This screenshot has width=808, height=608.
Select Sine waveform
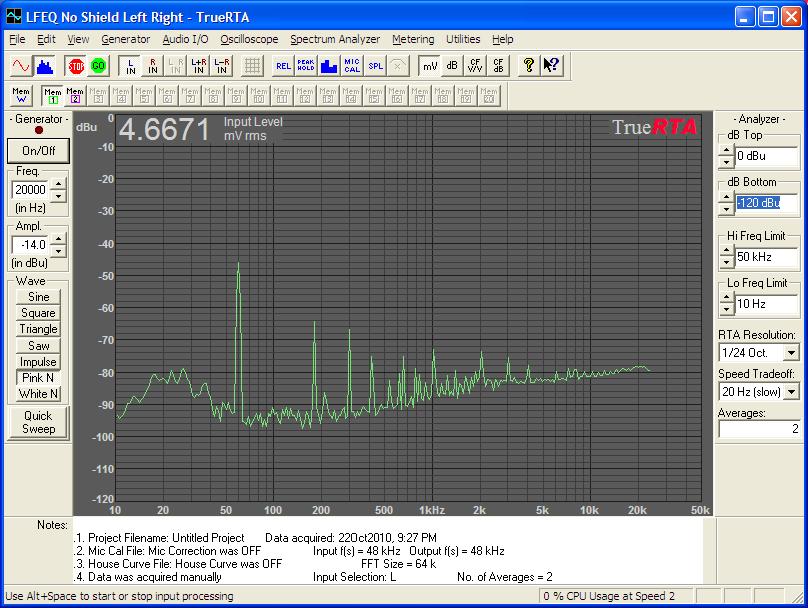pyautogui.click(x=38, y=297)
